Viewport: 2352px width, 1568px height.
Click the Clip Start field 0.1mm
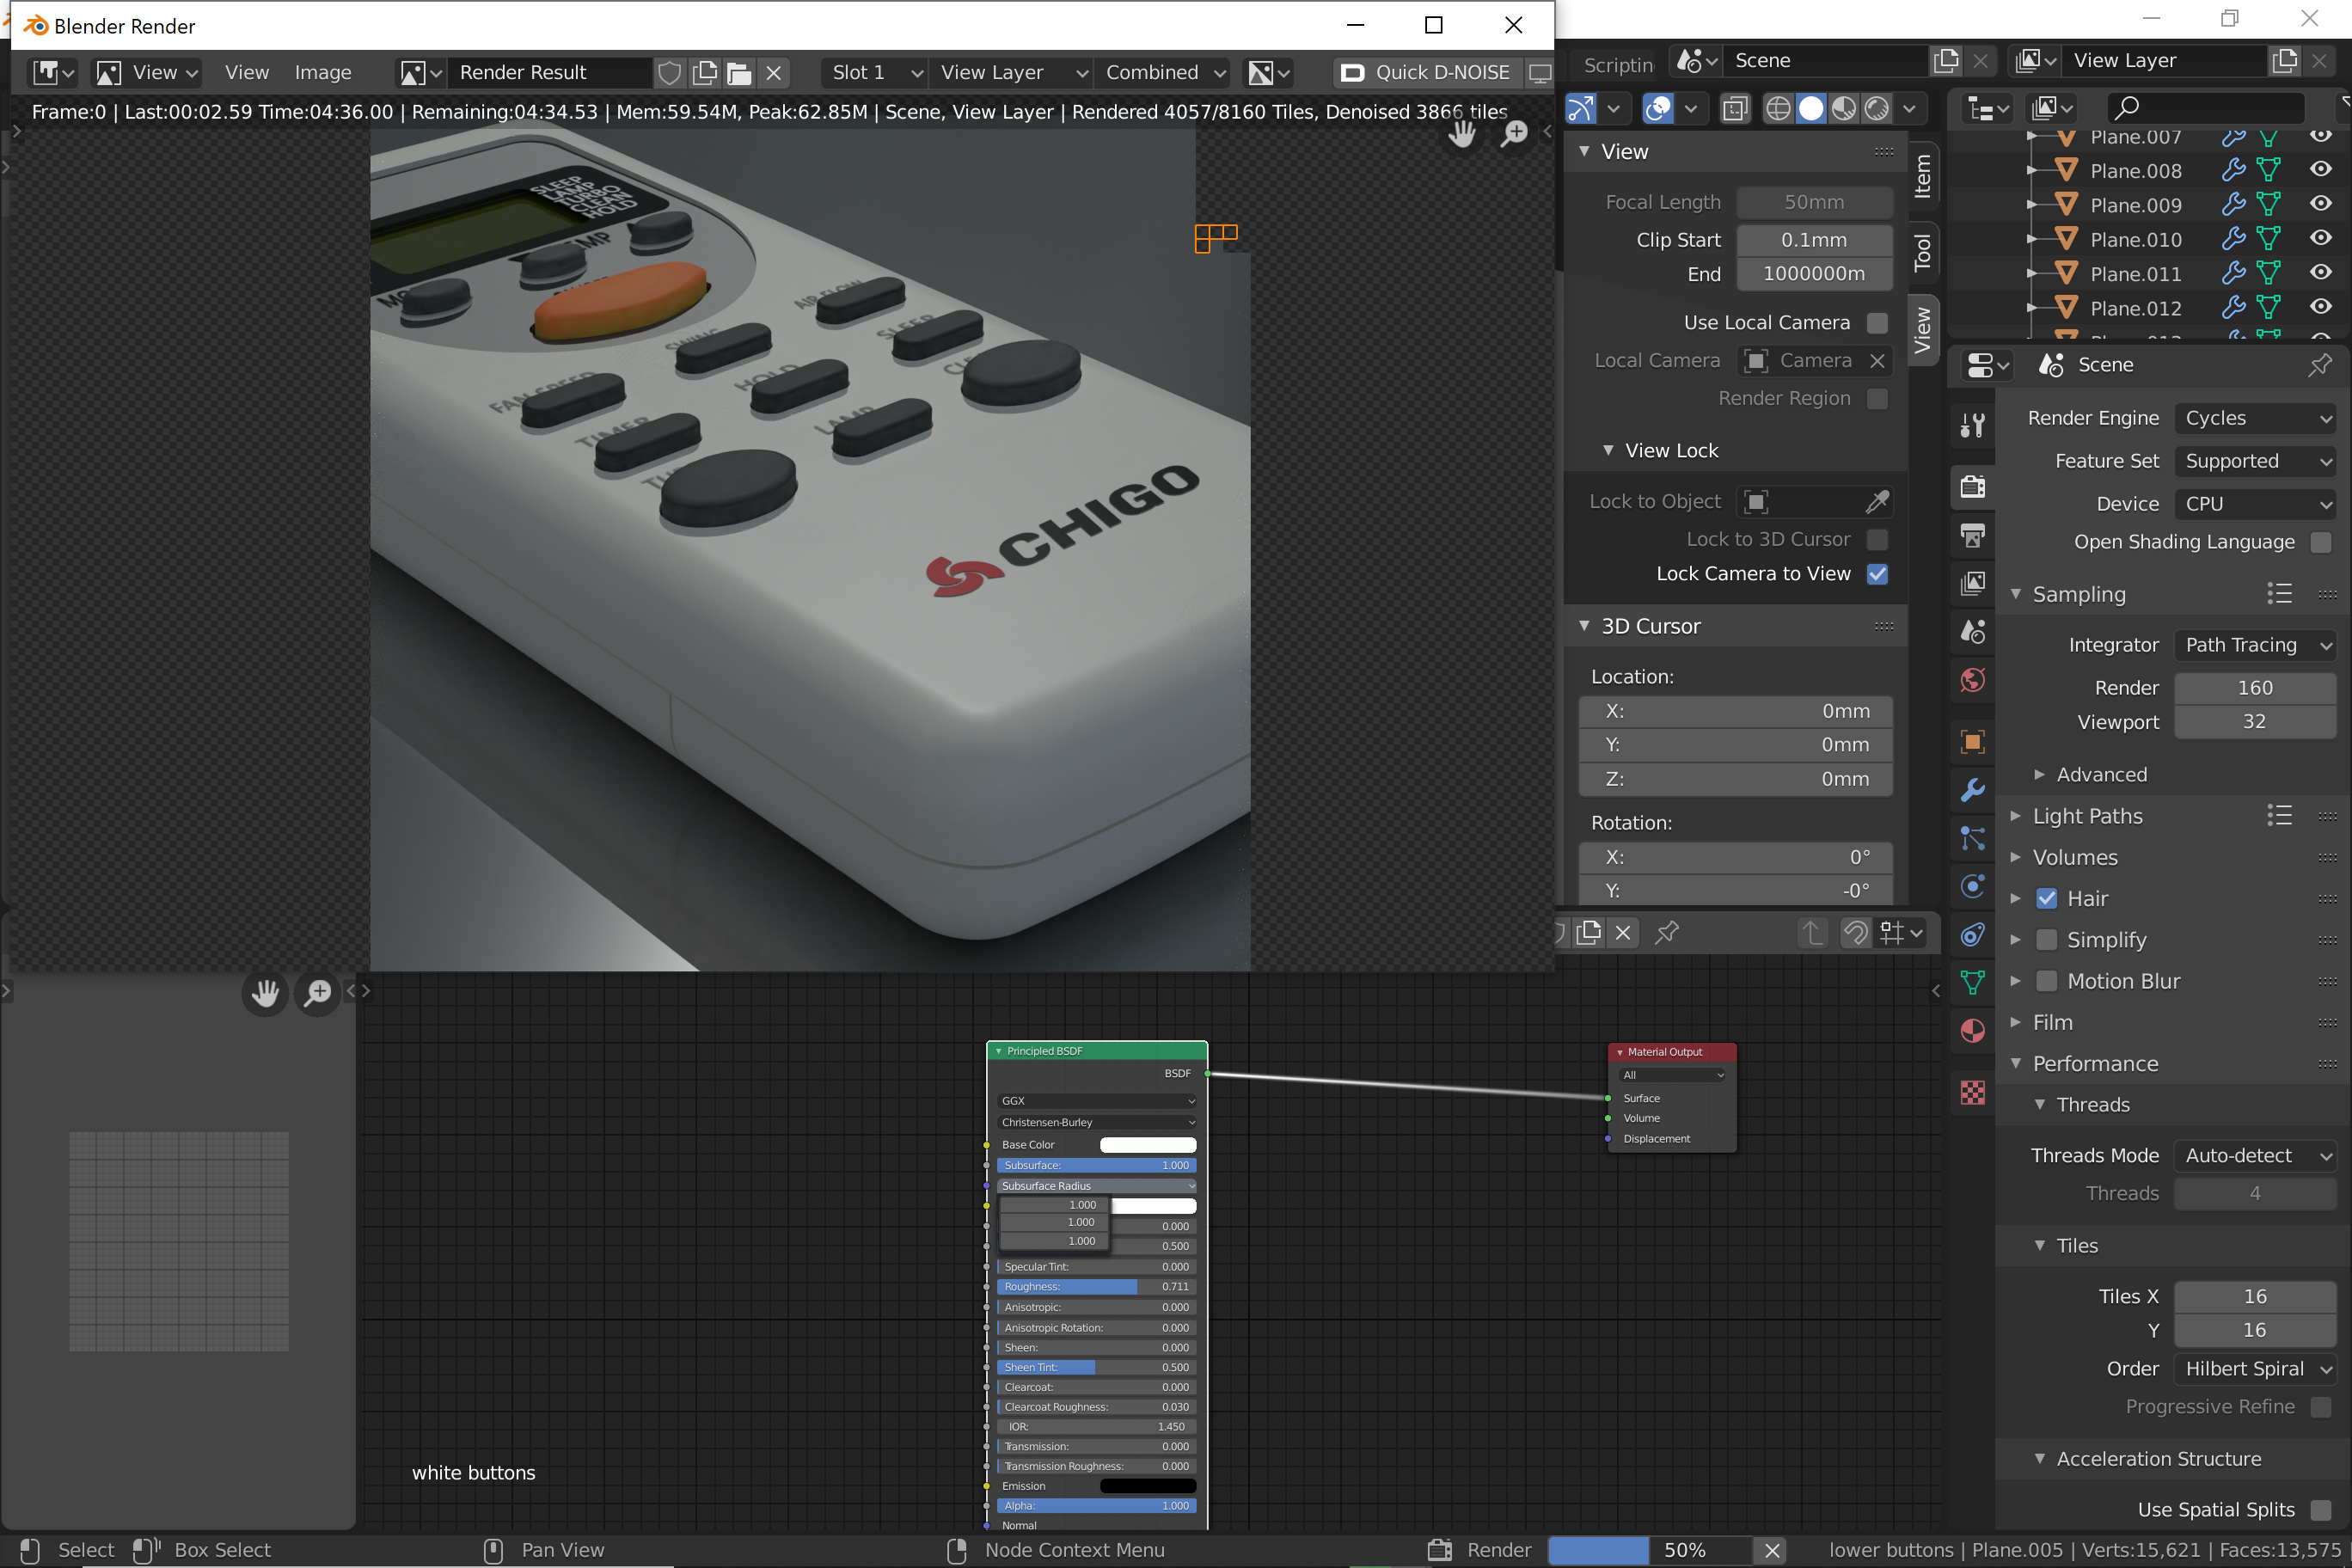[x=1813, y=240]
